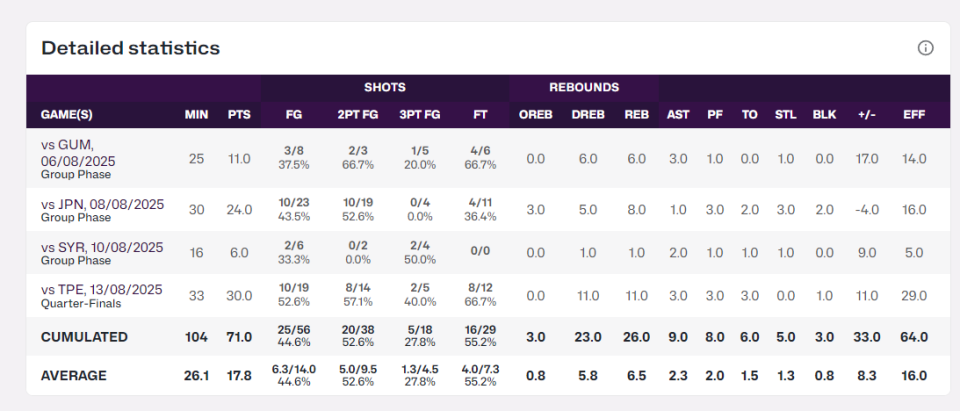Select the AST column header
960x411 pixels.
coord(678,114)
